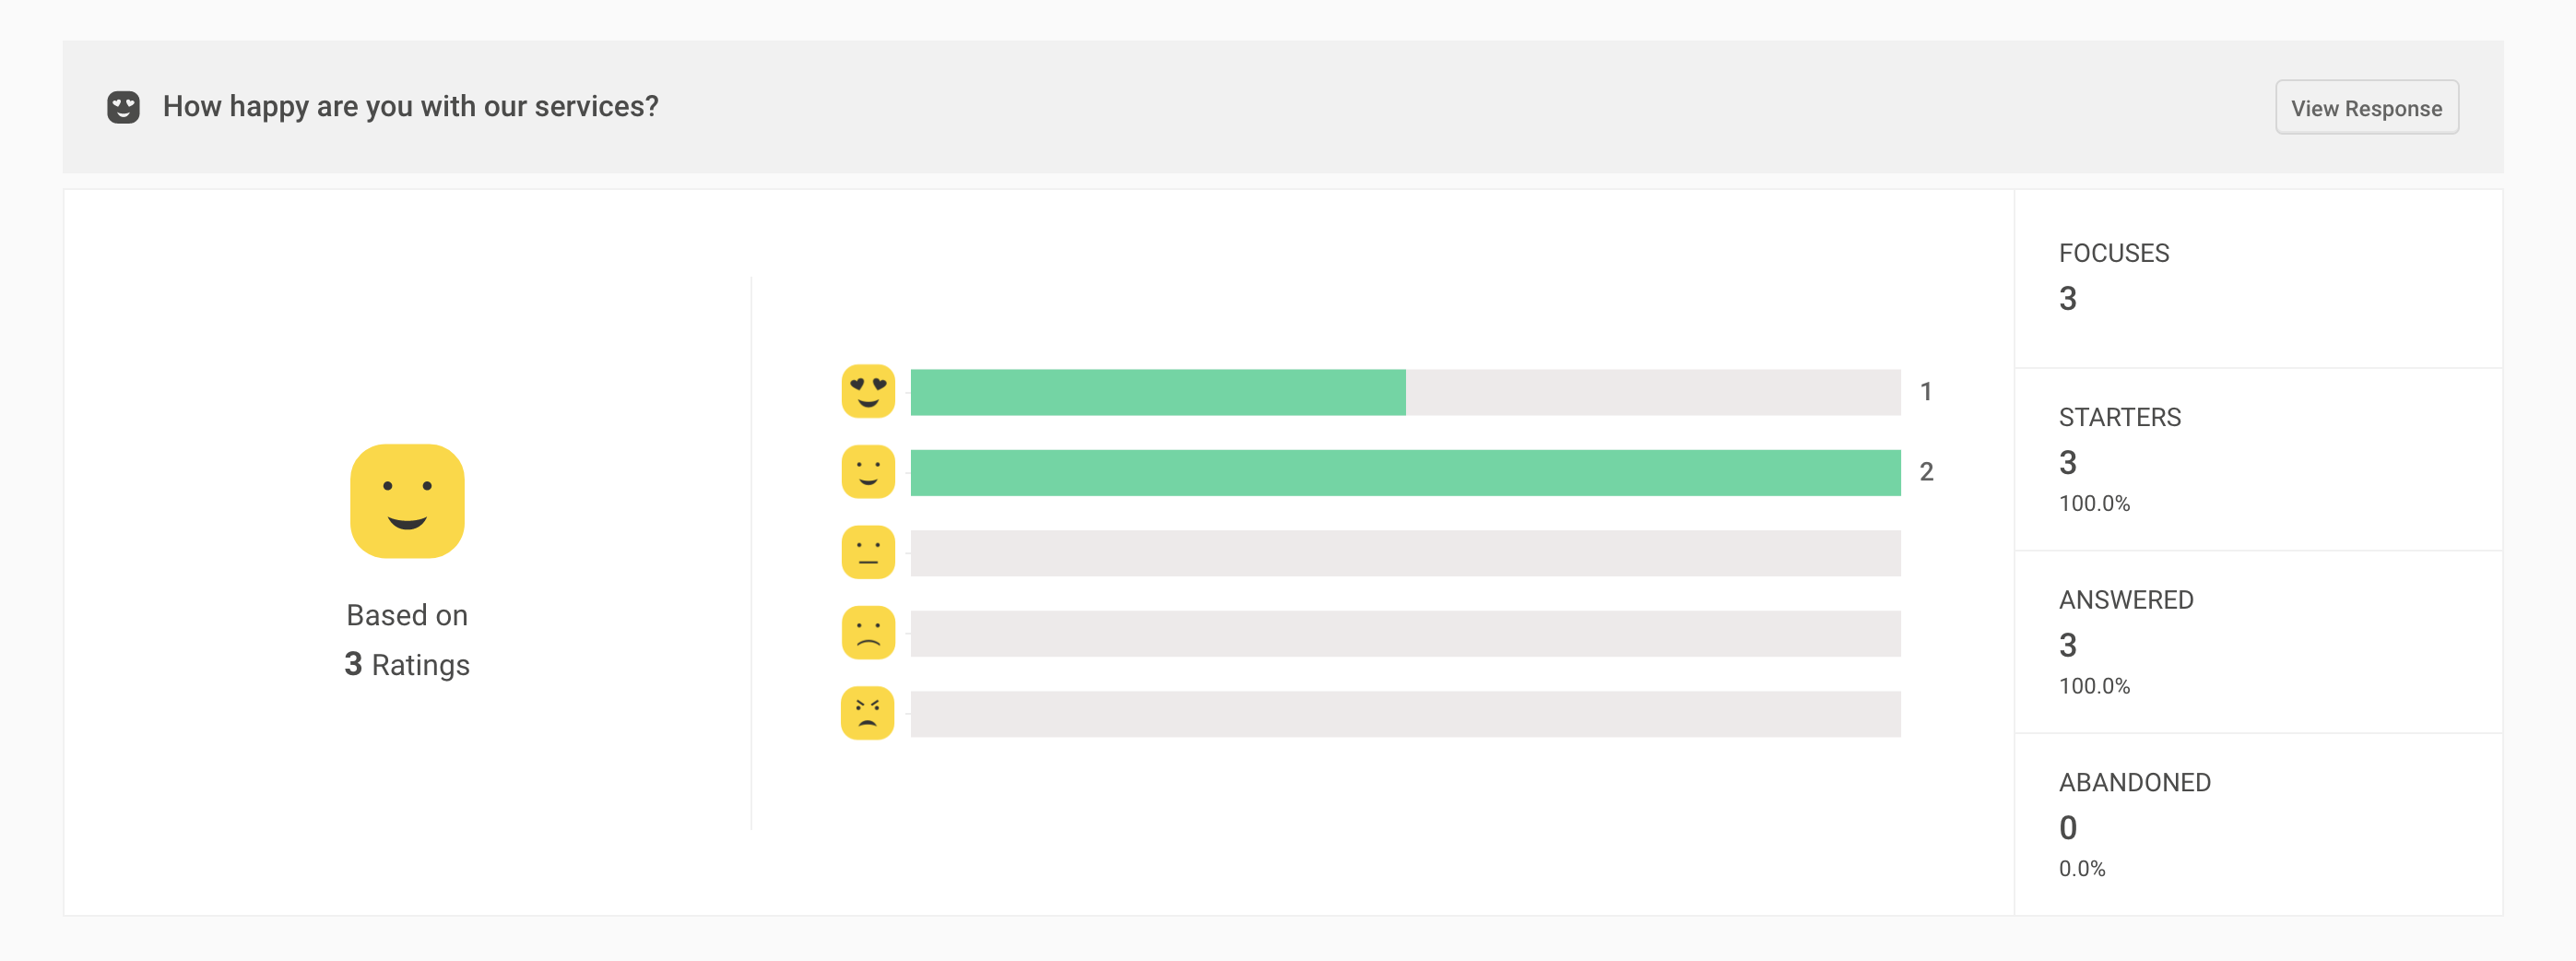Click the green bar for heart-eyes rating
2576x961 pixels.
click(1157, 392)
